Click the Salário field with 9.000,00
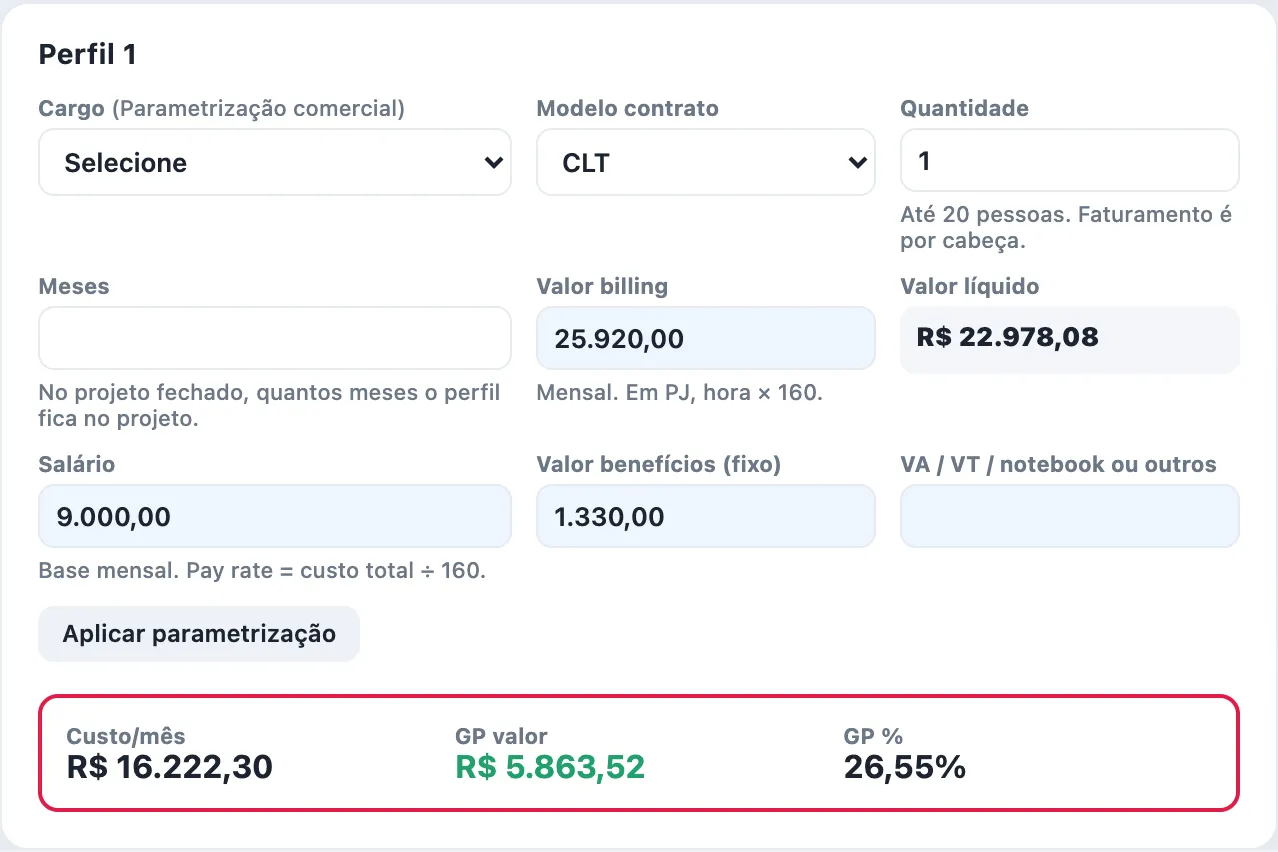 (x=275, y=516)
